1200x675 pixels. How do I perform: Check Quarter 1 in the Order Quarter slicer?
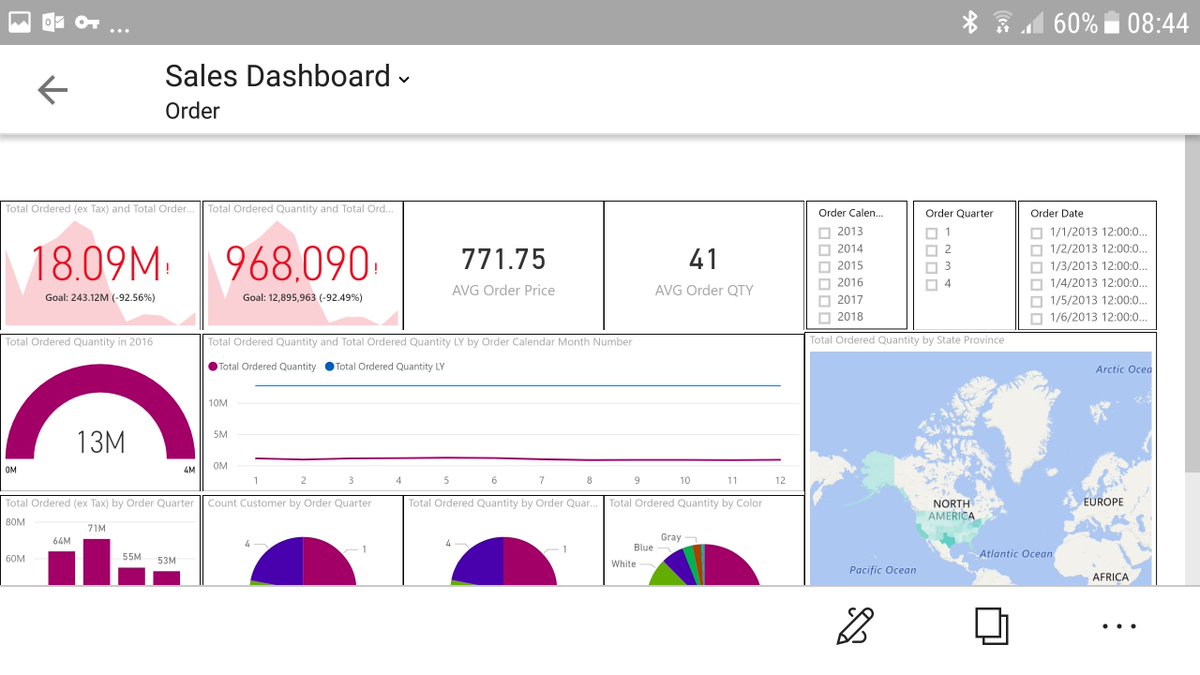[x=932, y=231]
